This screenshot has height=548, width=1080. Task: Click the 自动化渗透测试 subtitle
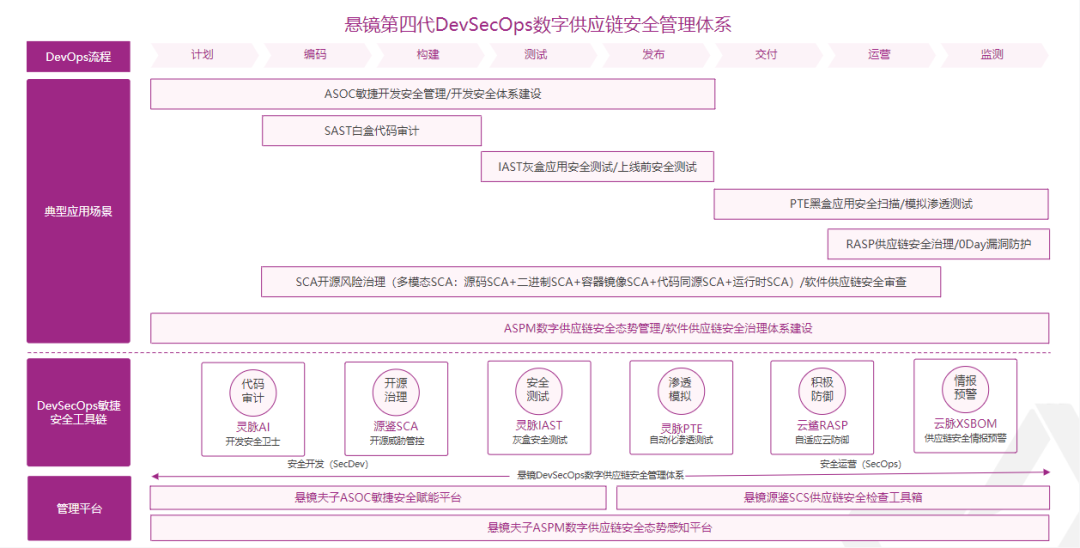click(681, 440)
